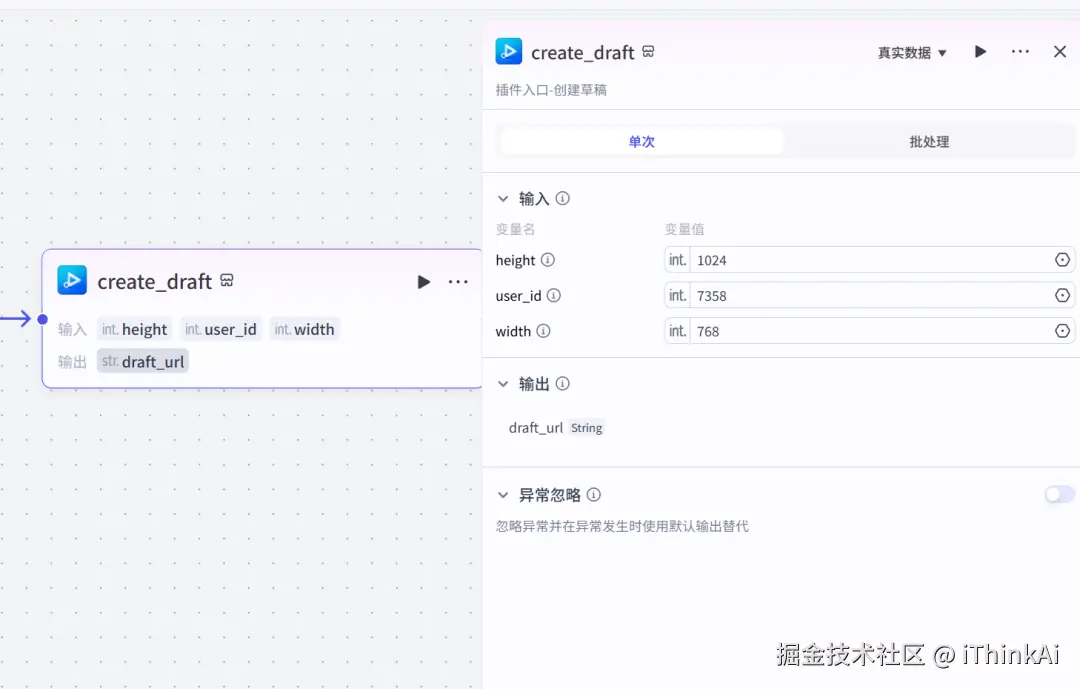Image resolution: width=1080 pixels, height=689 pixels.
Task: Click the info icon next to 异常忽略
Action: coord(594,494)
